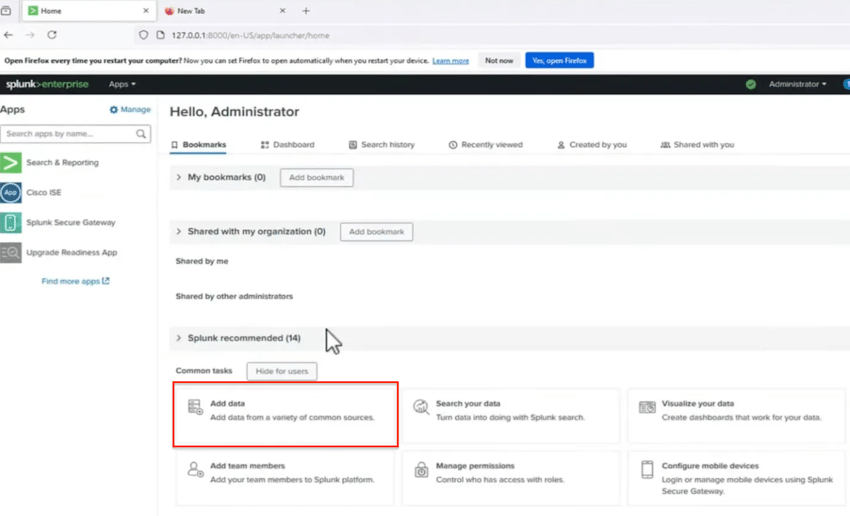Image resolution: width=850 pixels, height=516 pixels.
Task: Switch to the Search history tab
Action: point(382,145)
